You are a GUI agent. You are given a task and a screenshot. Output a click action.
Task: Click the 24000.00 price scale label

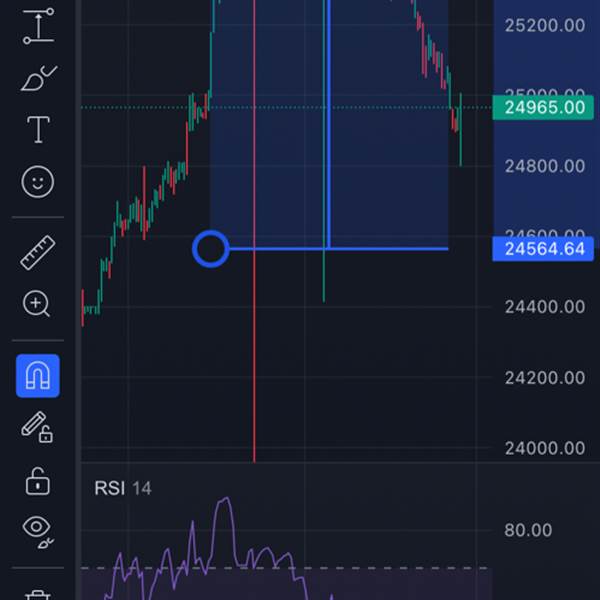coord(545,448)
